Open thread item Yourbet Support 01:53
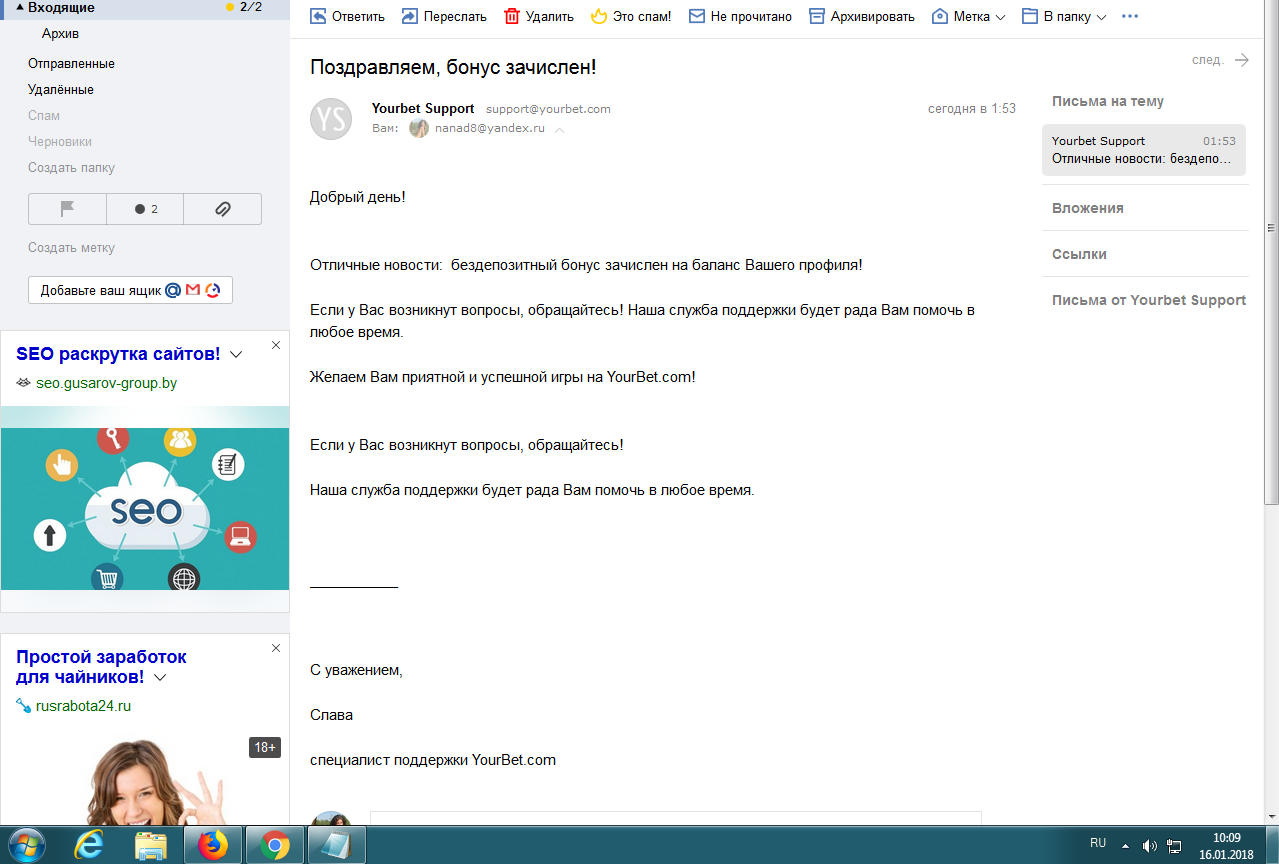 pos(1144,150)
